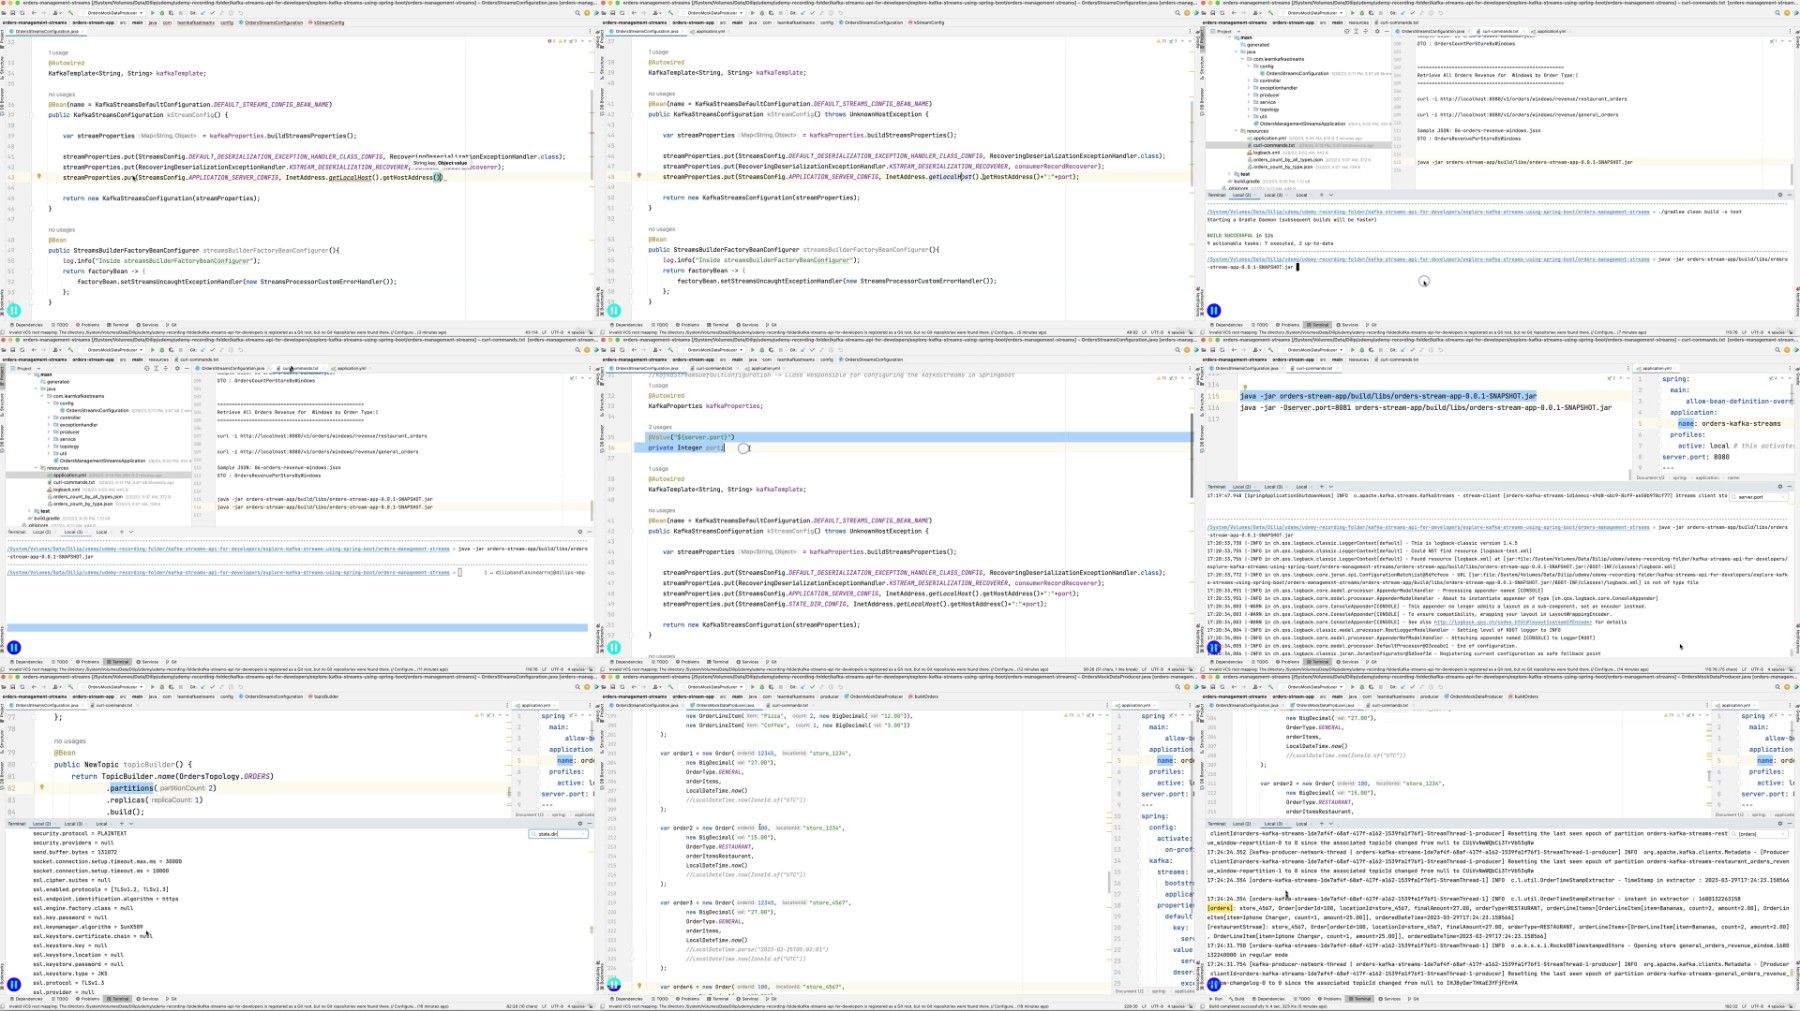
Task: Click Debug icon in frame with application.yml selected in tree
Action: [162, 350]
